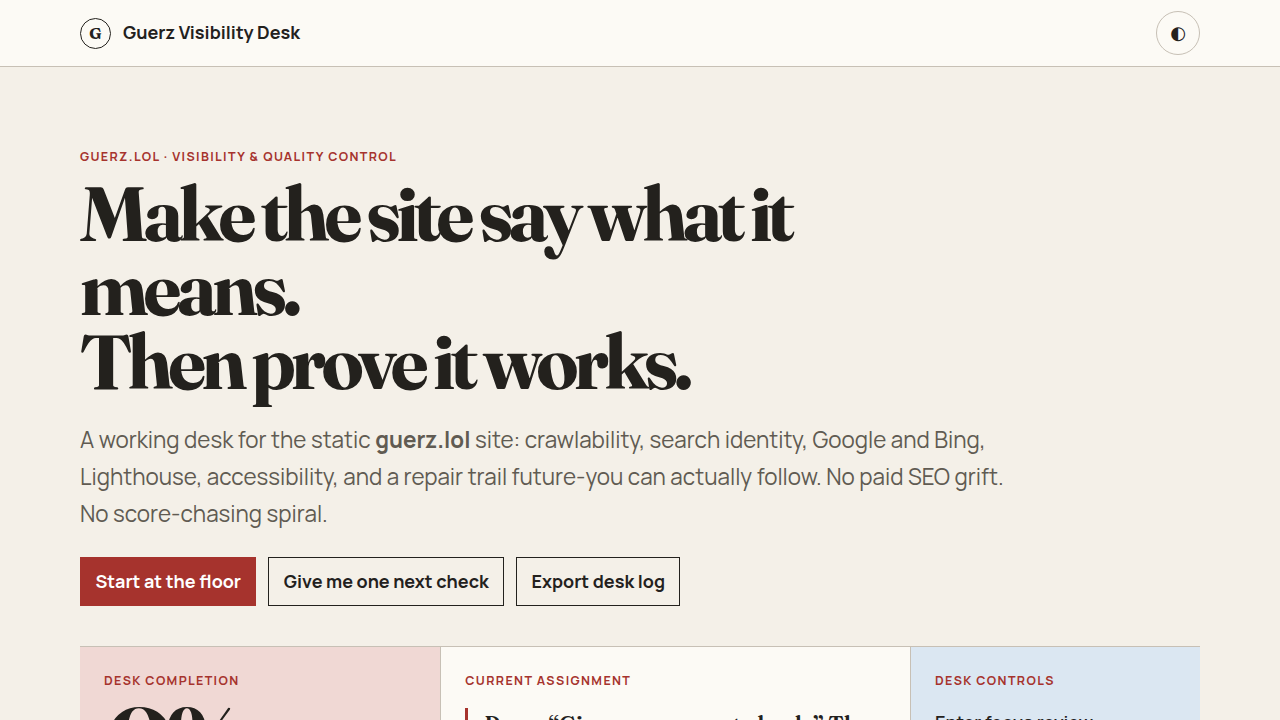Select the "Current Assignment" heading
The height and width of the screenshot is (720, 1280).
pos(547,681)
